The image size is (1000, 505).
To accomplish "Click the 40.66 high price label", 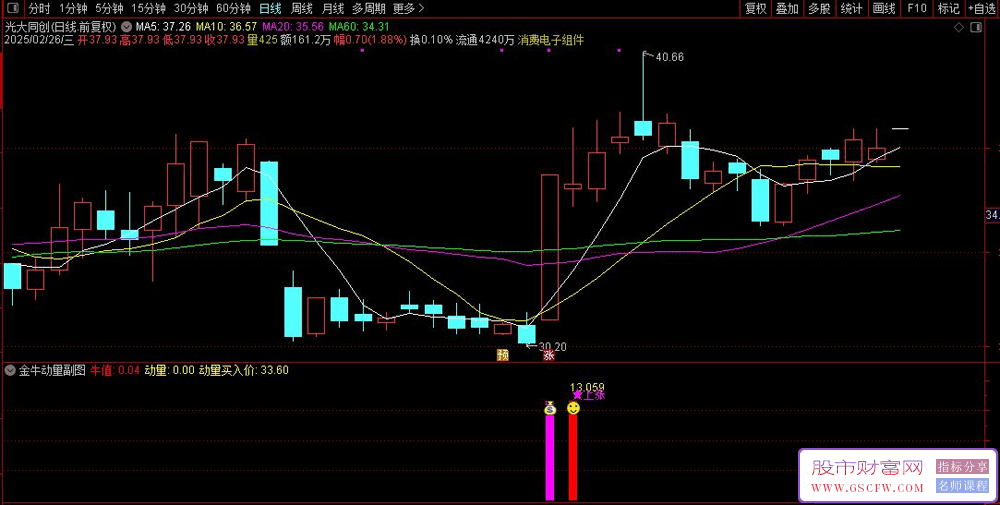I will 669,57.
